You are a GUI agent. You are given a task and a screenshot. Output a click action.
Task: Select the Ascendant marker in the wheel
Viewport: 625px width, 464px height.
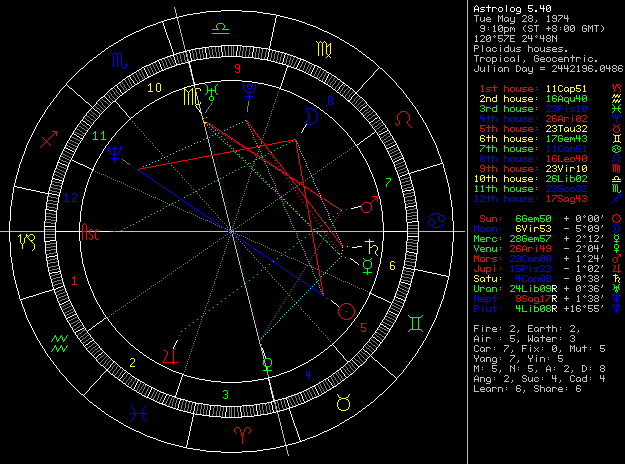click(x=90, y=238)
